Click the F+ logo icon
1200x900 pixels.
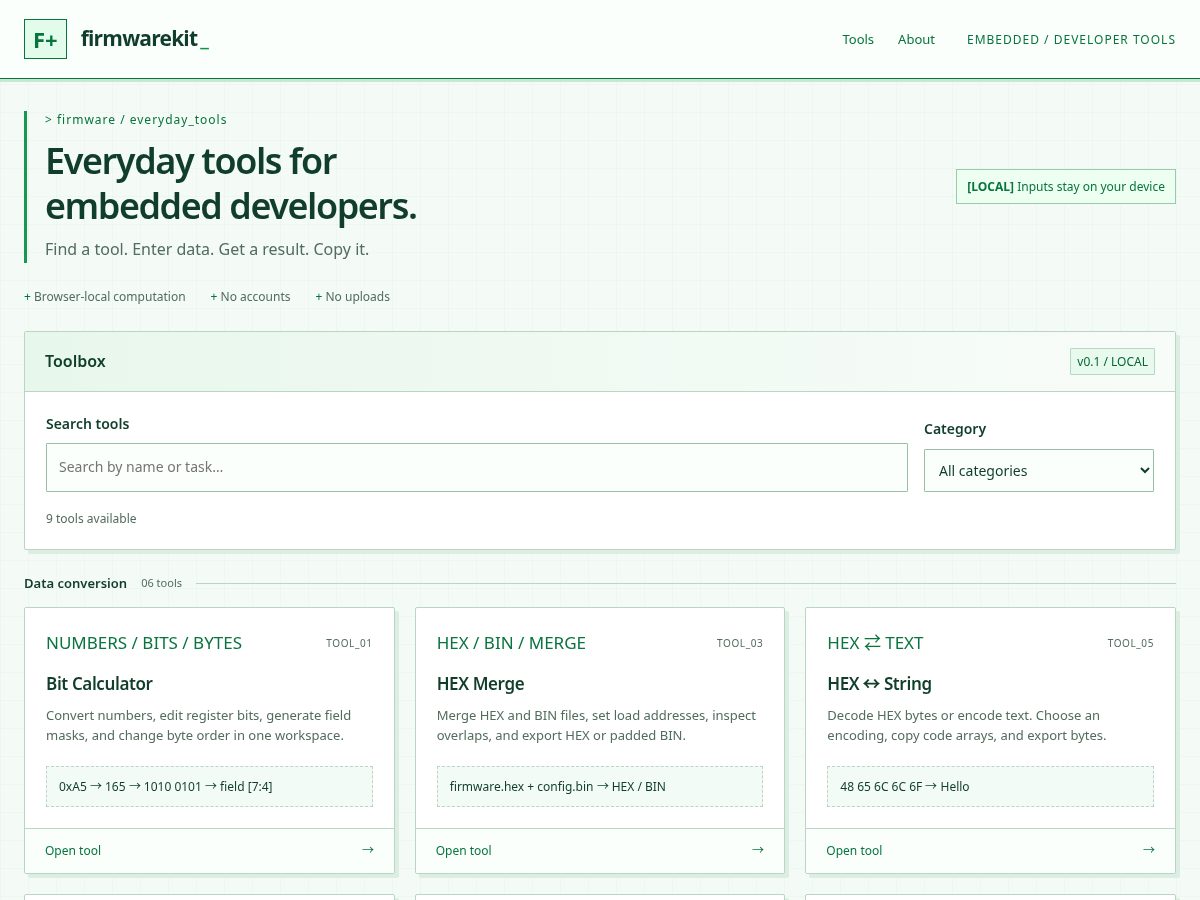[45, 39]
